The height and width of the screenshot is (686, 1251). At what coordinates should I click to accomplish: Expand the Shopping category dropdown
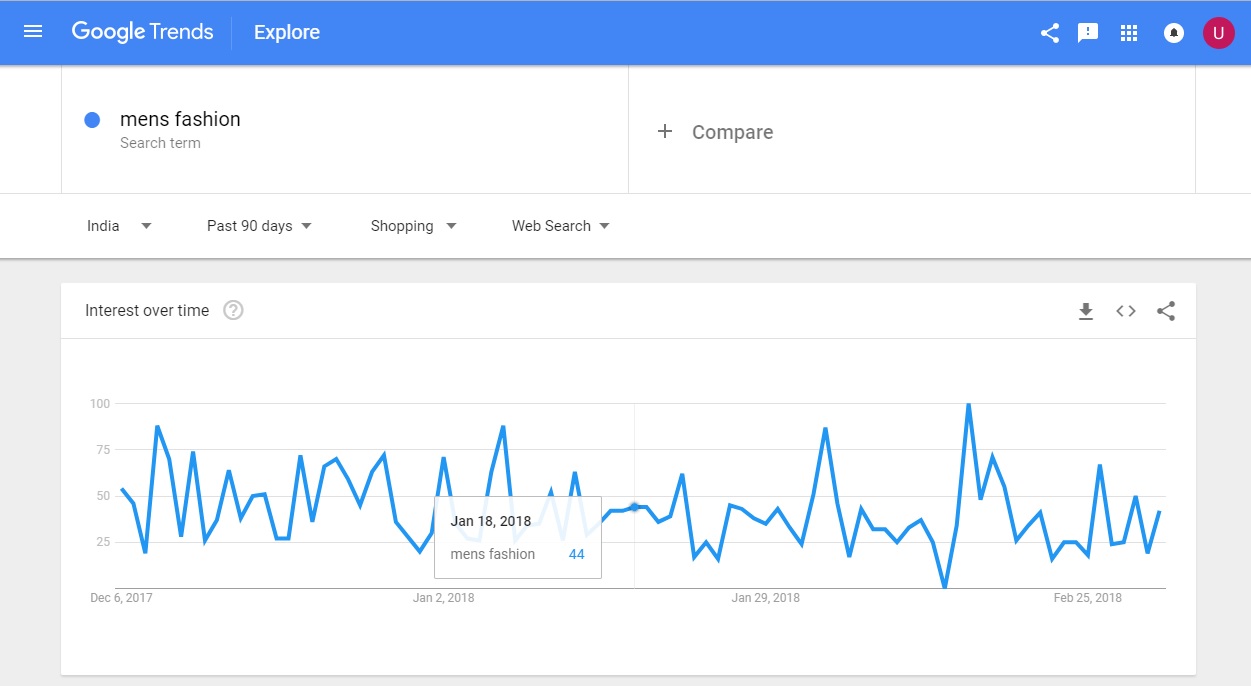point(413,226)
